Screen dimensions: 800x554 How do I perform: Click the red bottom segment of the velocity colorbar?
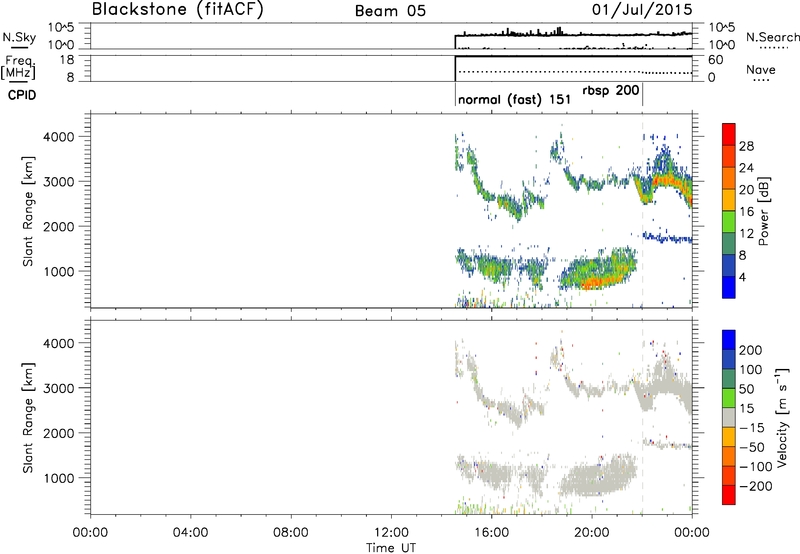pos(729,495)
